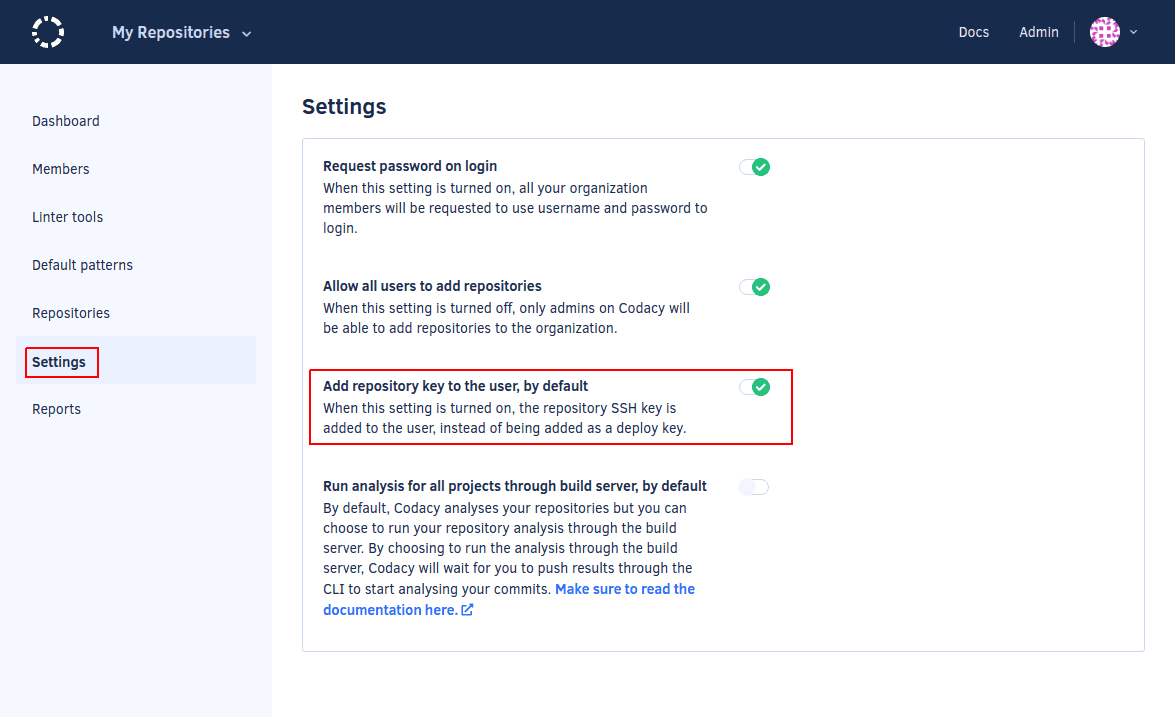Viewport: 1175px width, 717px height.
Task: Open the profile avatar menu
Action: (x=1104, y=31)
